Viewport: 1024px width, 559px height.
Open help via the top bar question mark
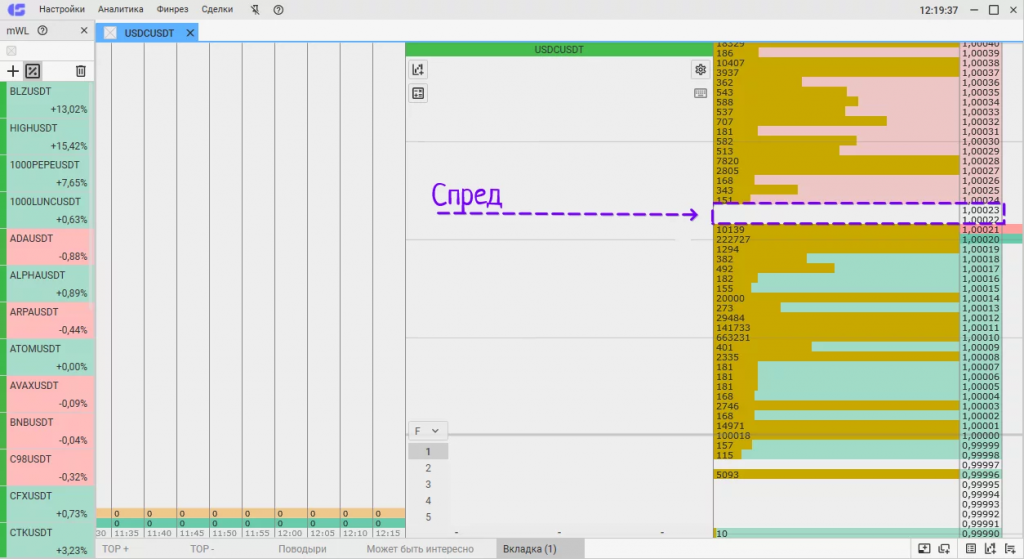click(x=278, y=10)
